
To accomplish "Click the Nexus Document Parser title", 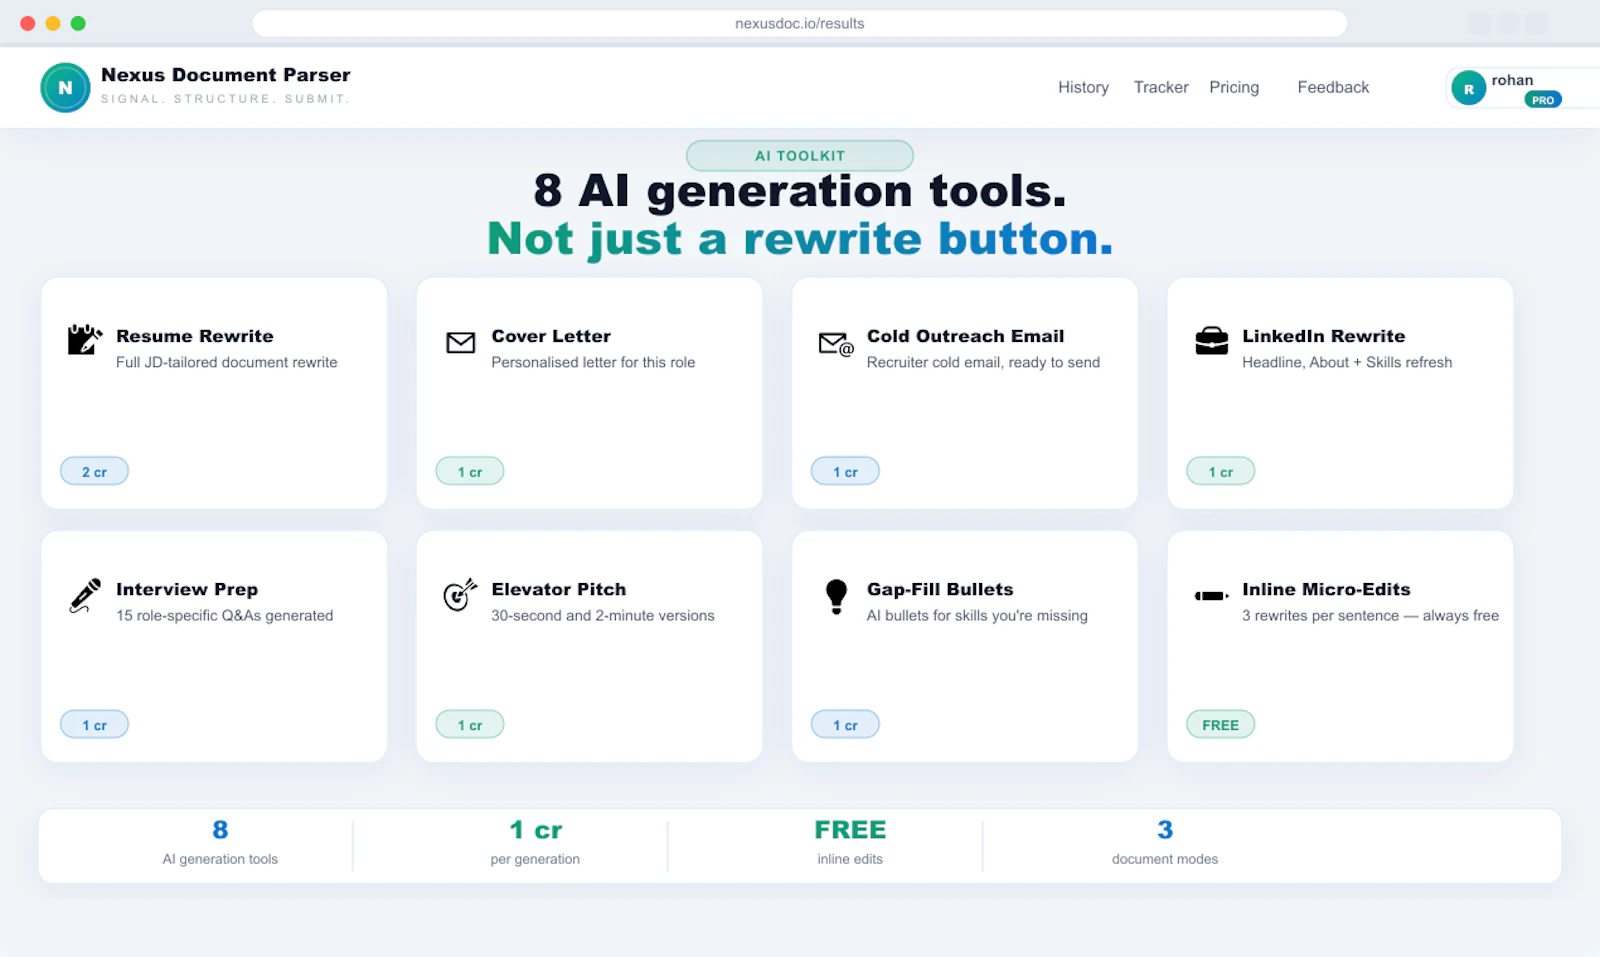I will pos(226,75).
